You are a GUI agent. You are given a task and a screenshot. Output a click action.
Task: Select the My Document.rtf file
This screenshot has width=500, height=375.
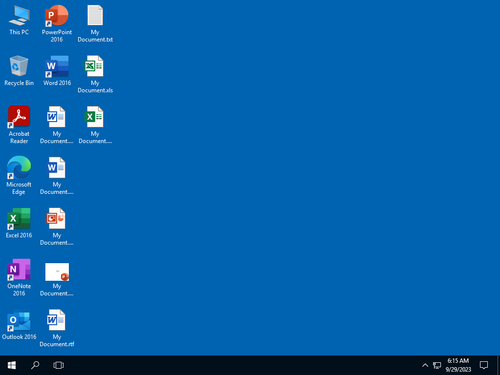57,328
